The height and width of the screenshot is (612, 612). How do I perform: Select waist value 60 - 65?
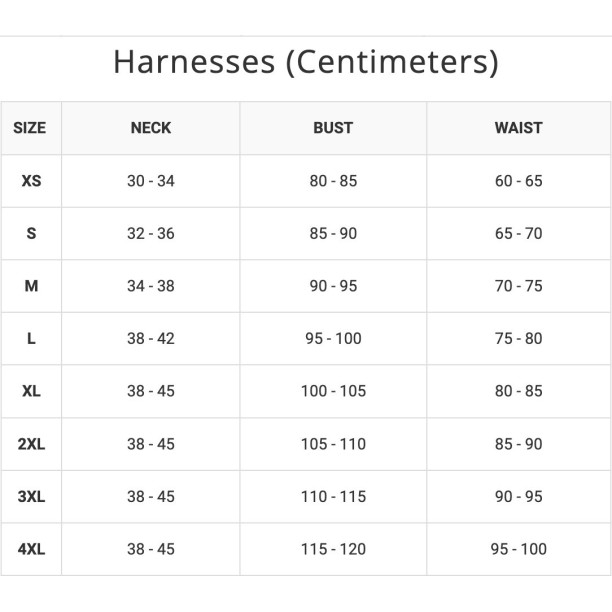pyautogui.click(x=518, y=181)
